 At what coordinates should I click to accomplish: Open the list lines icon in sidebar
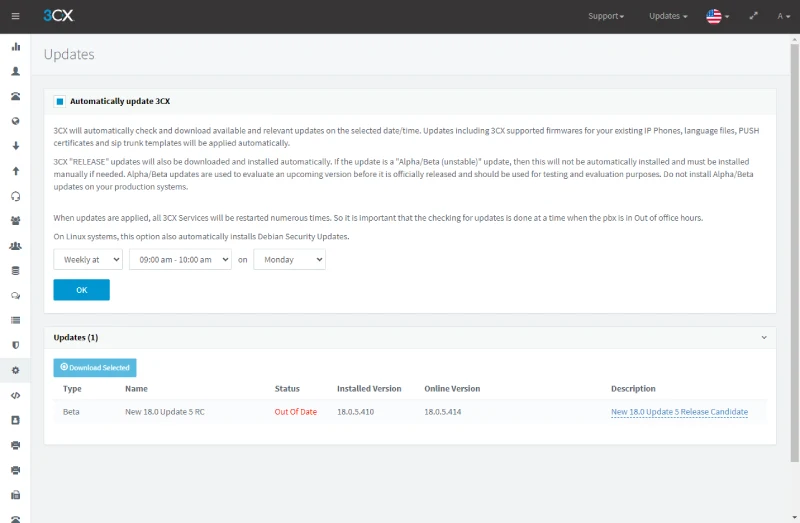pos(16,320)
